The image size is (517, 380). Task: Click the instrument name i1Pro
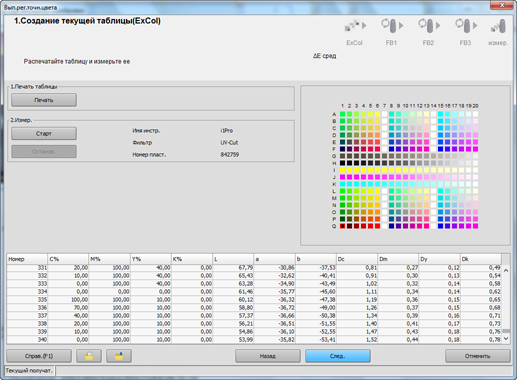(x=227, y=131)
